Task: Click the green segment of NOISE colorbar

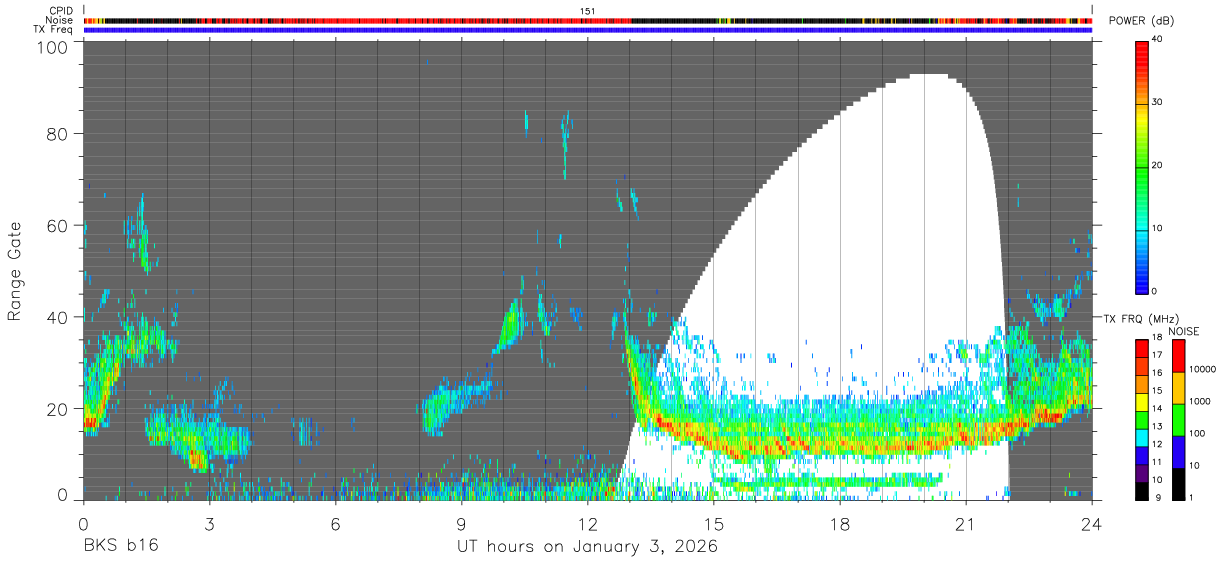Action: (1177, 420)
